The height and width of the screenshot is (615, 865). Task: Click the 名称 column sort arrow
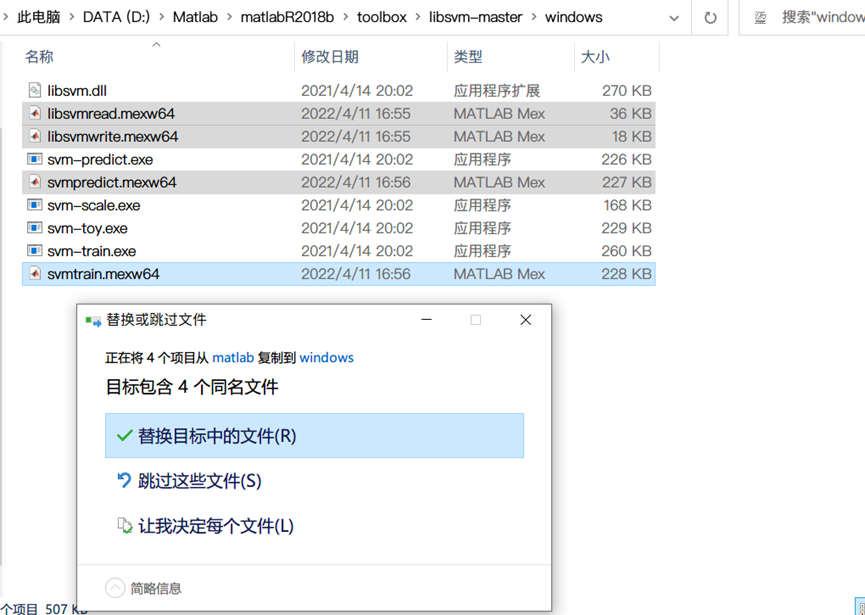pyautogui.click(x=156, y=45)
